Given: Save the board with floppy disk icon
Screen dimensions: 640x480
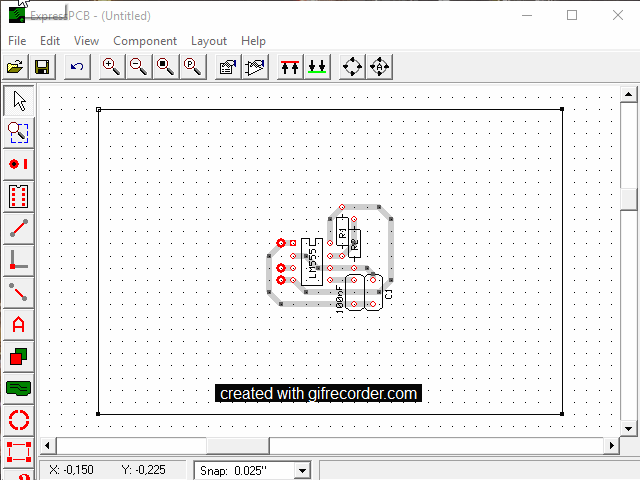Looking at the screenshot, I should 42,67.
